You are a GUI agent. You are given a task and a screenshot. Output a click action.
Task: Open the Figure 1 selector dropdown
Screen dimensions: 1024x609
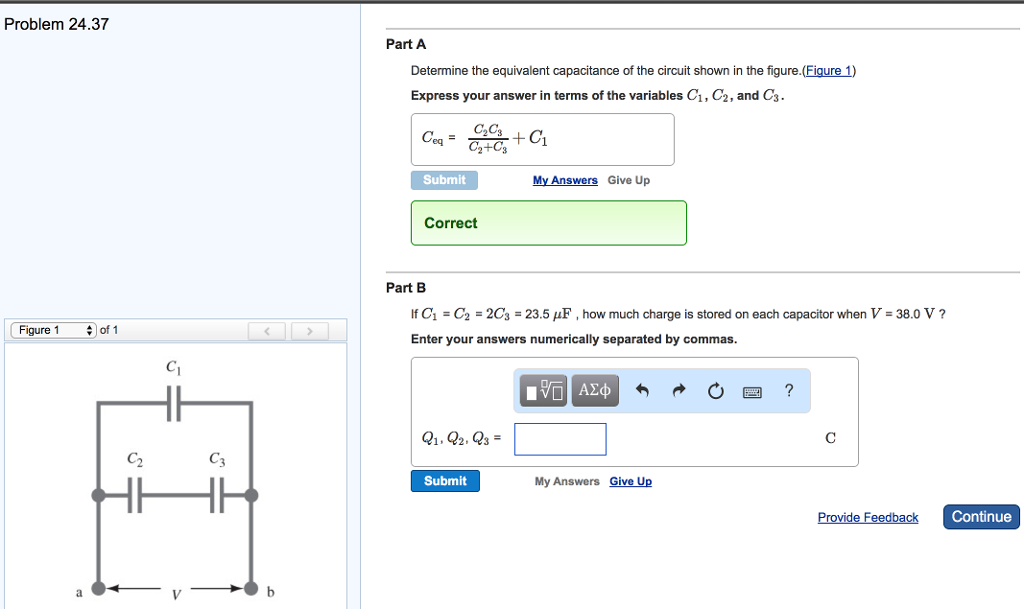52,329
